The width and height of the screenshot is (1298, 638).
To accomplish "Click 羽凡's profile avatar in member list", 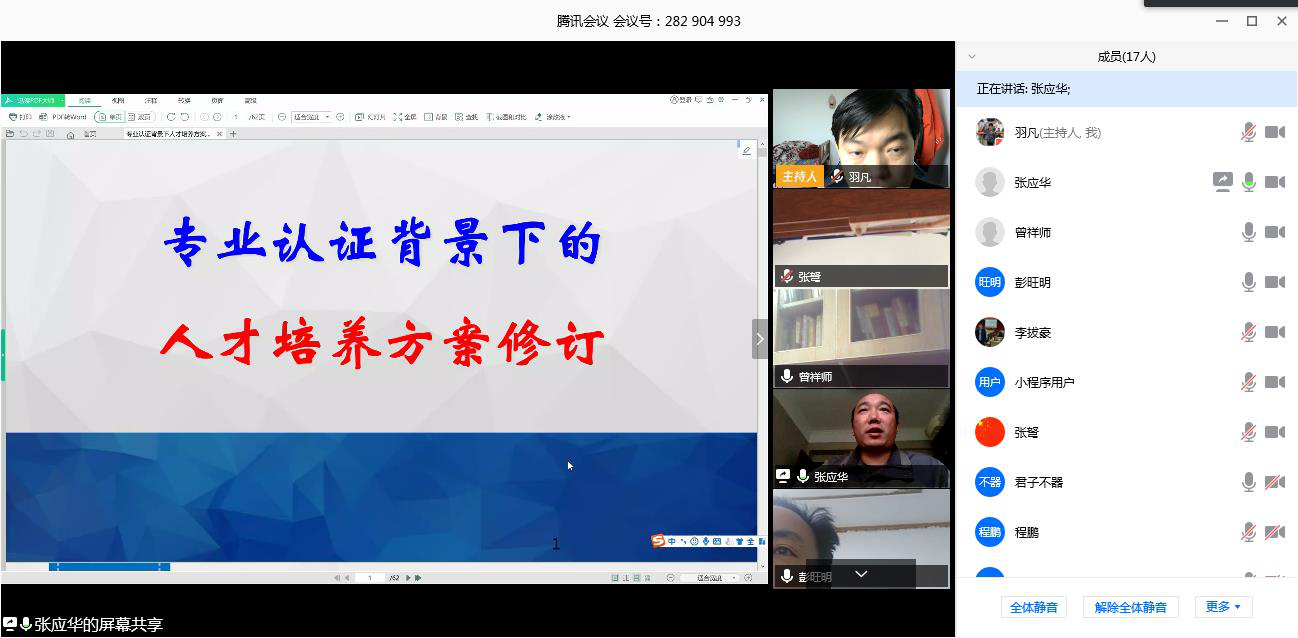I will [x=989, y=132].
